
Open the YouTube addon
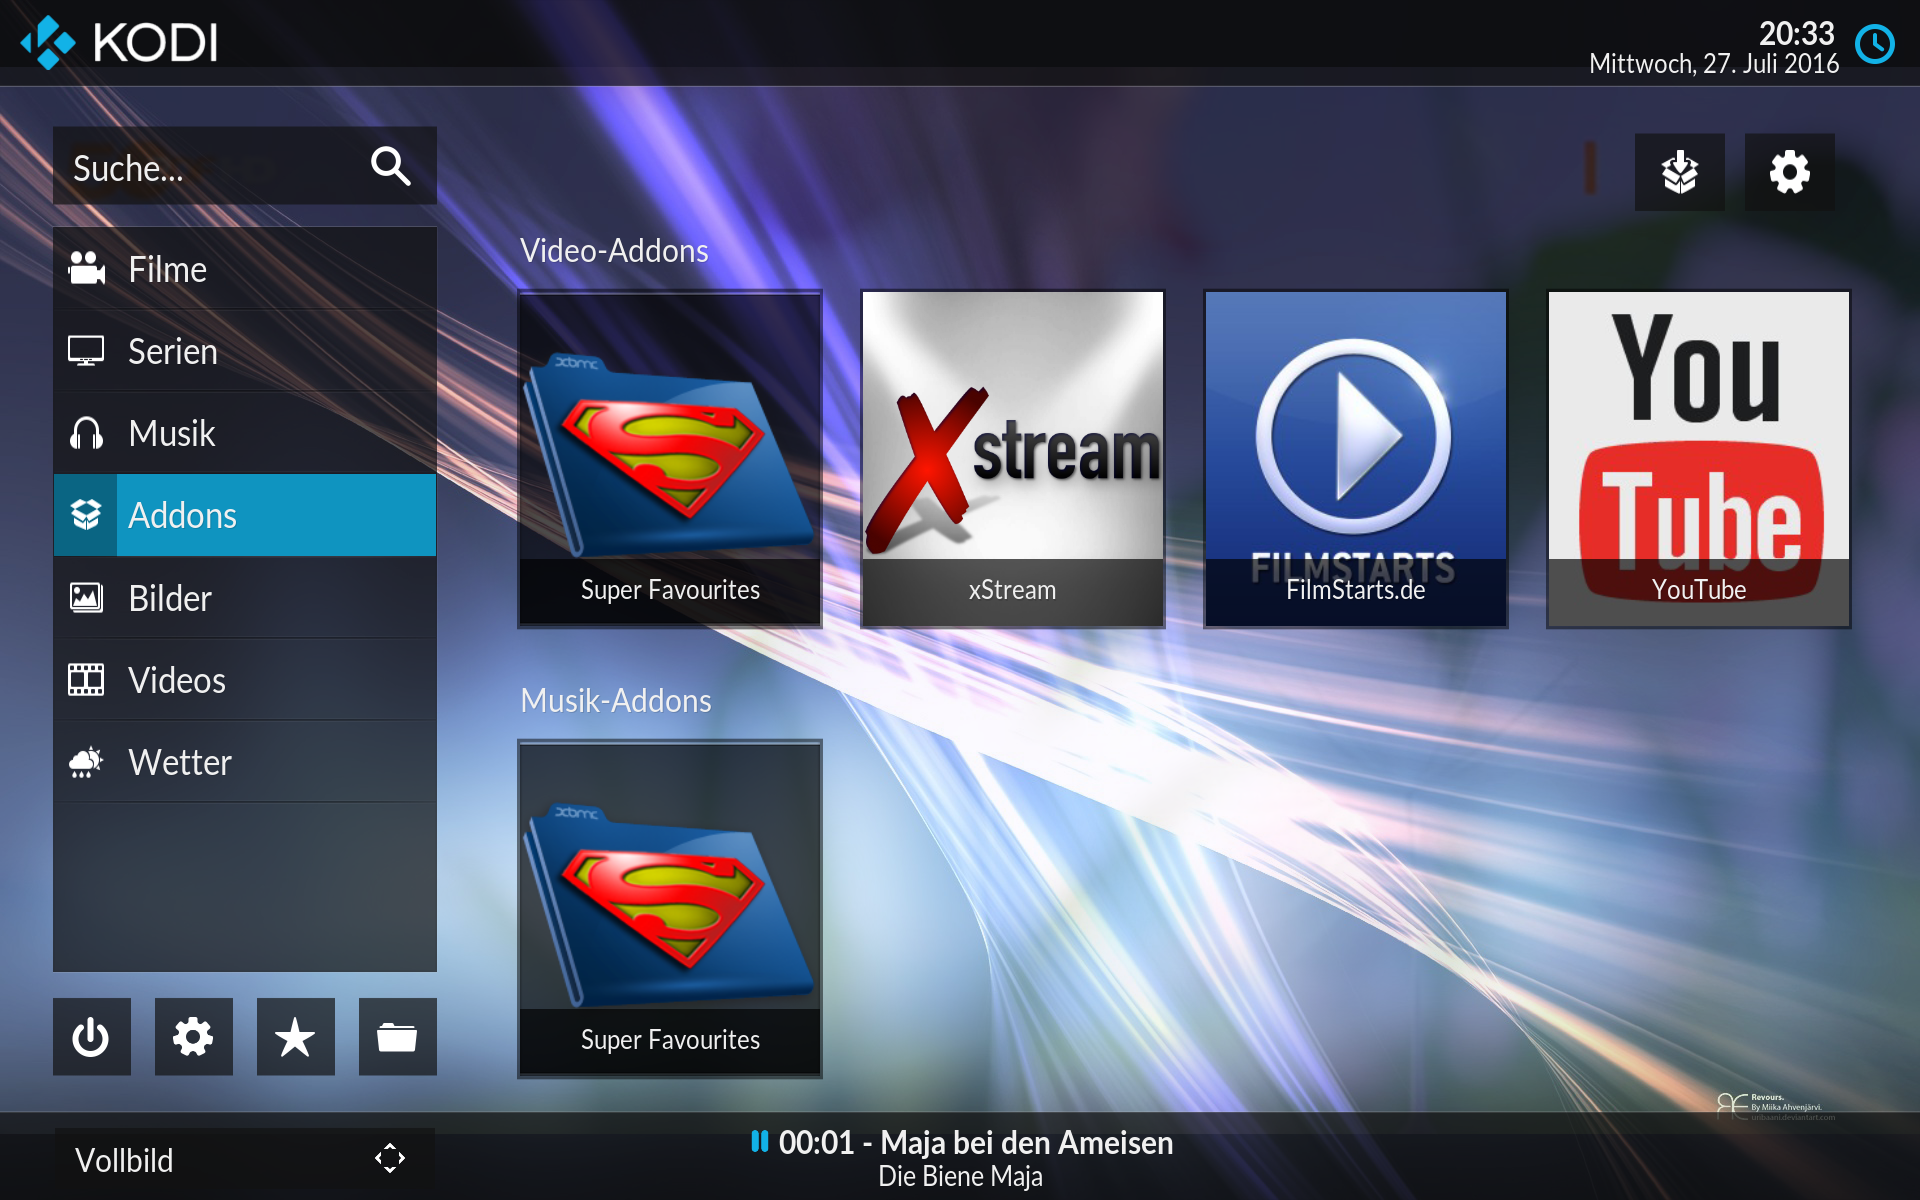pos(1699,459)
